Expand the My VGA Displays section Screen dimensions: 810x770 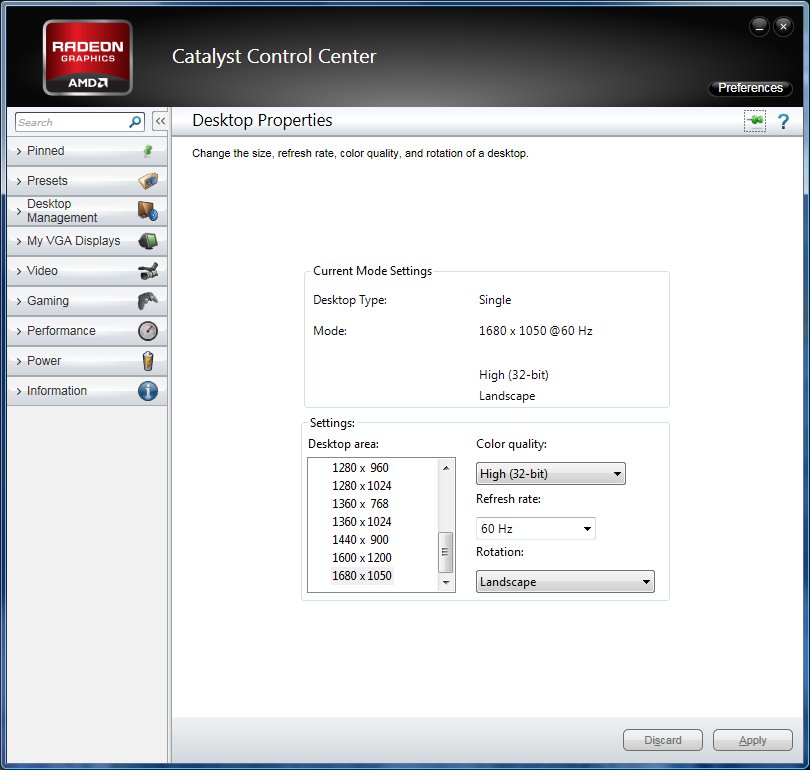87,241
